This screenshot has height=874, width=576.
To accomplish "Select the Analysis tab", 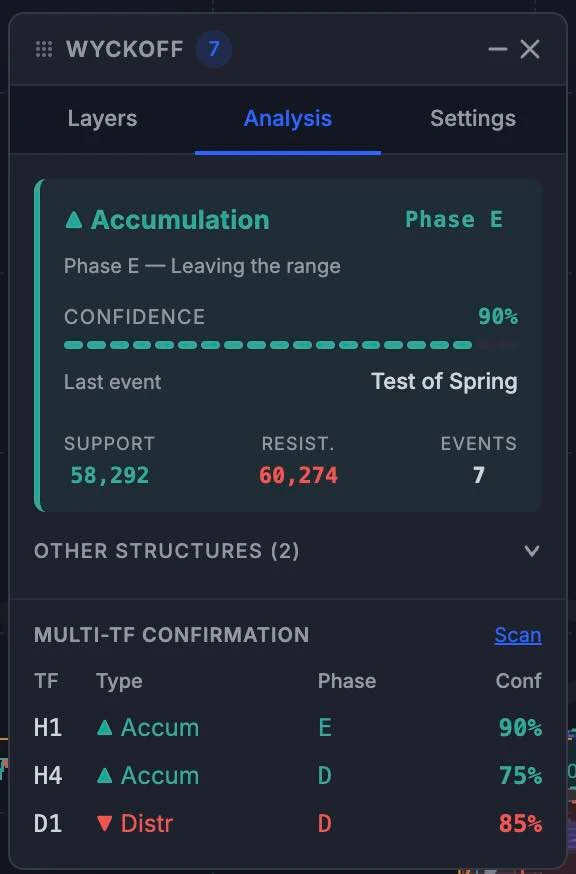I will [288, 119].
